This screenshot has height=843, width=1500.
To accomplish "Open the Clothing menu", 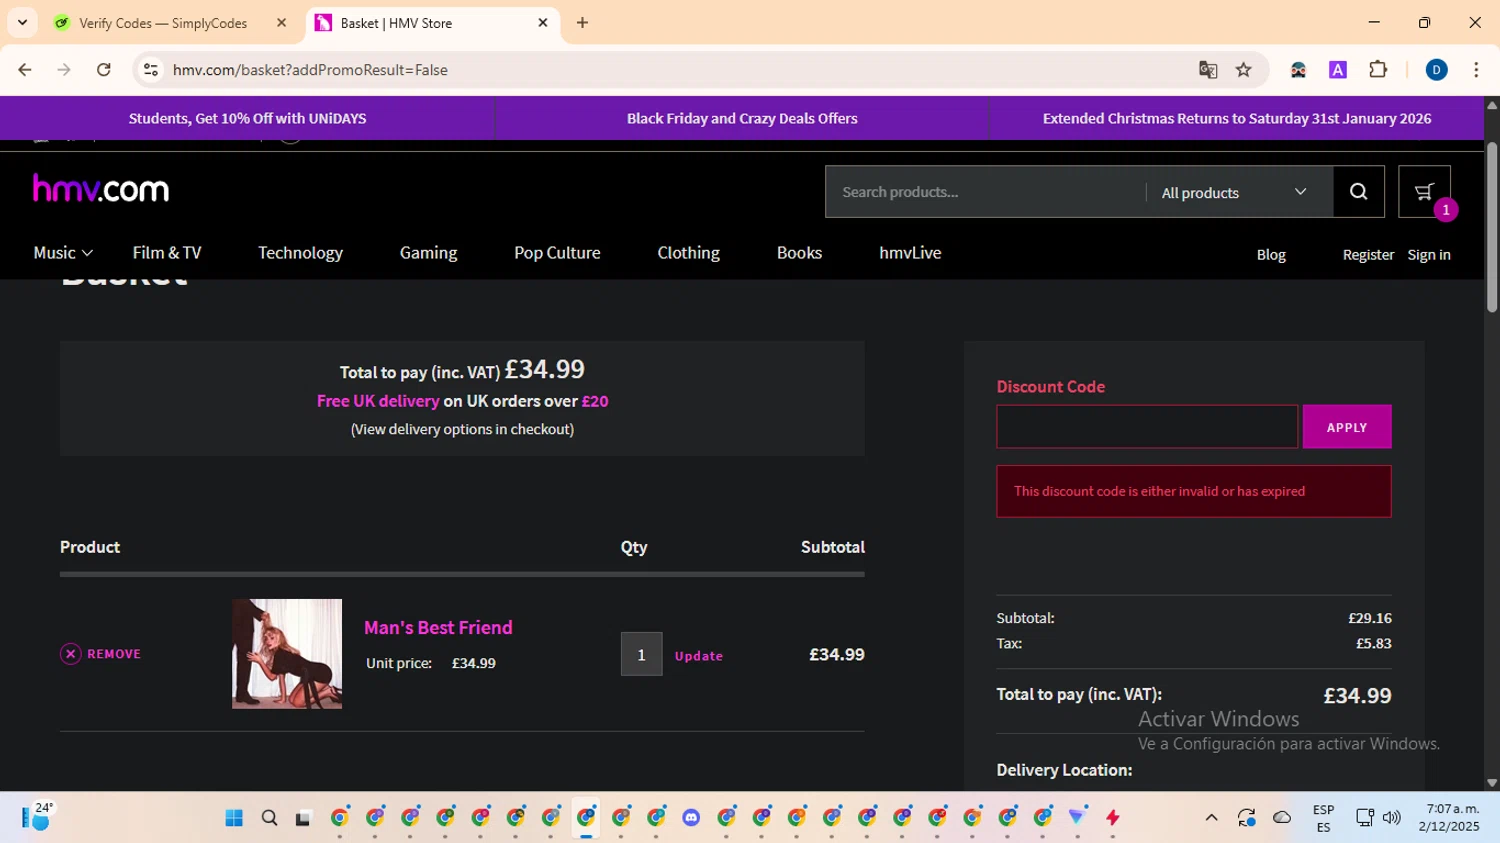I will [688, 253].
